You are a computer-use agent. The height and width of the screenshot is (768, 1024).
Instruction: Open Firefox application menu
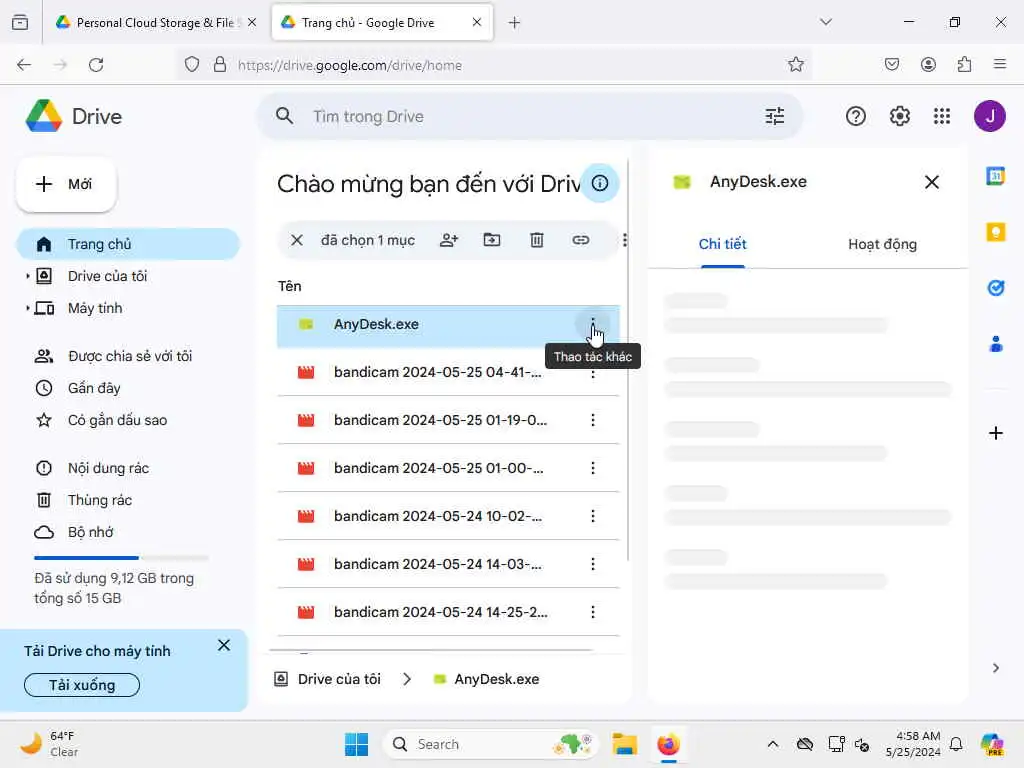(x=999, y=64)
